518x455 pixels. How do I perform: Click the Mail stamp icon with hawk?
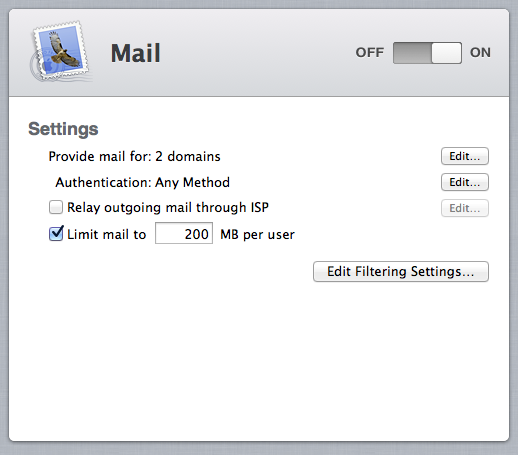point(61,51)
